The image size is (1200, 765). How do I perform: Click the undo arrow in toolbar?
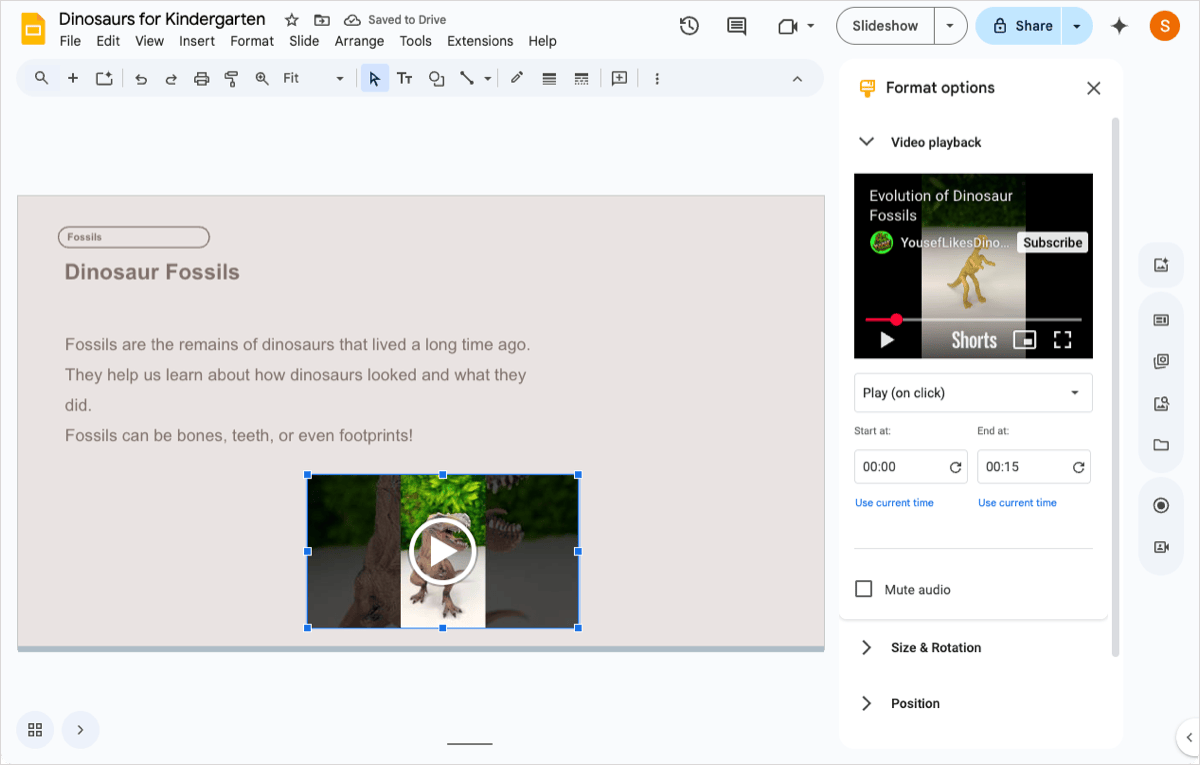point(141,78)
